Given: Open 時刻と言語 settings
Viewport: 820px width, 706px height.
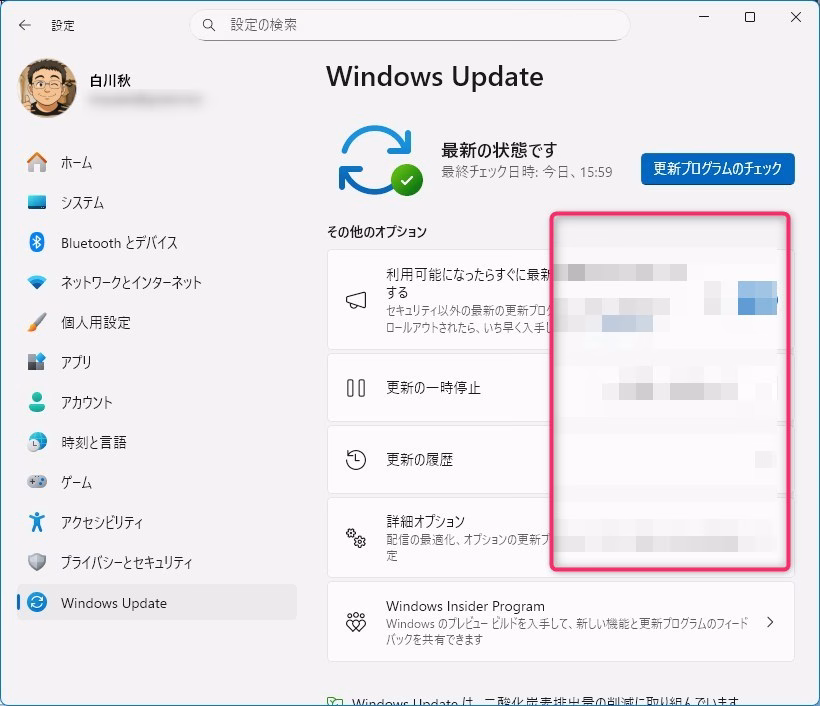Looking at the screenshot, I should 157,442.
